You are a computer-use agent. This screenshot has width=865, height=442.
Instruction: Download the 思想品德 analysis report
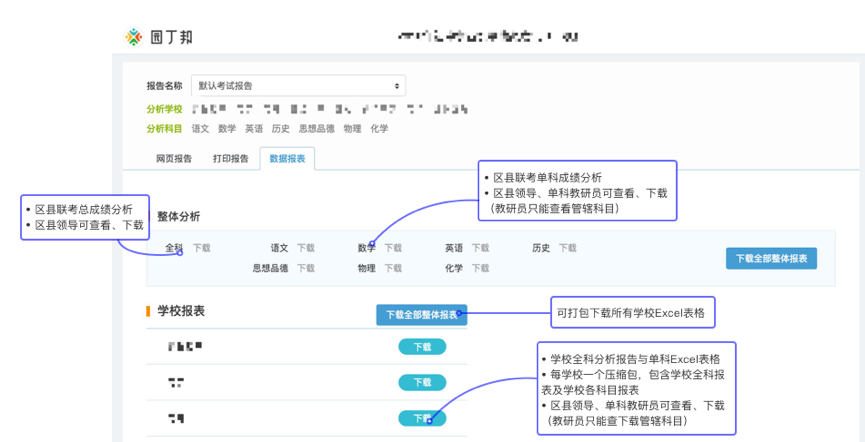tap(306, 268)
